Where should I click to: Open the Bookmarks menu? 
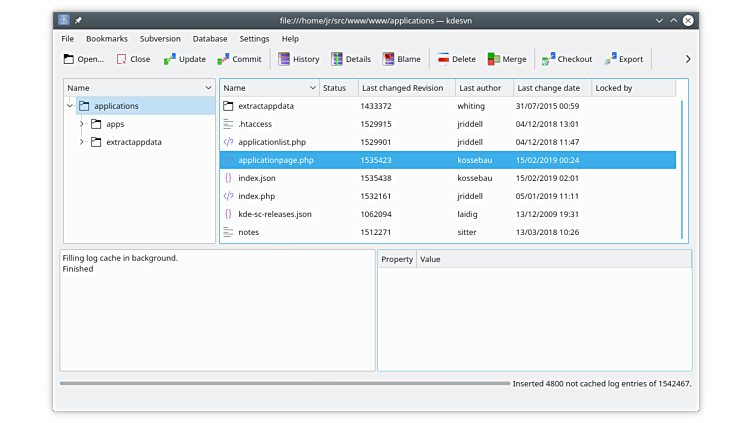point(107,38)
